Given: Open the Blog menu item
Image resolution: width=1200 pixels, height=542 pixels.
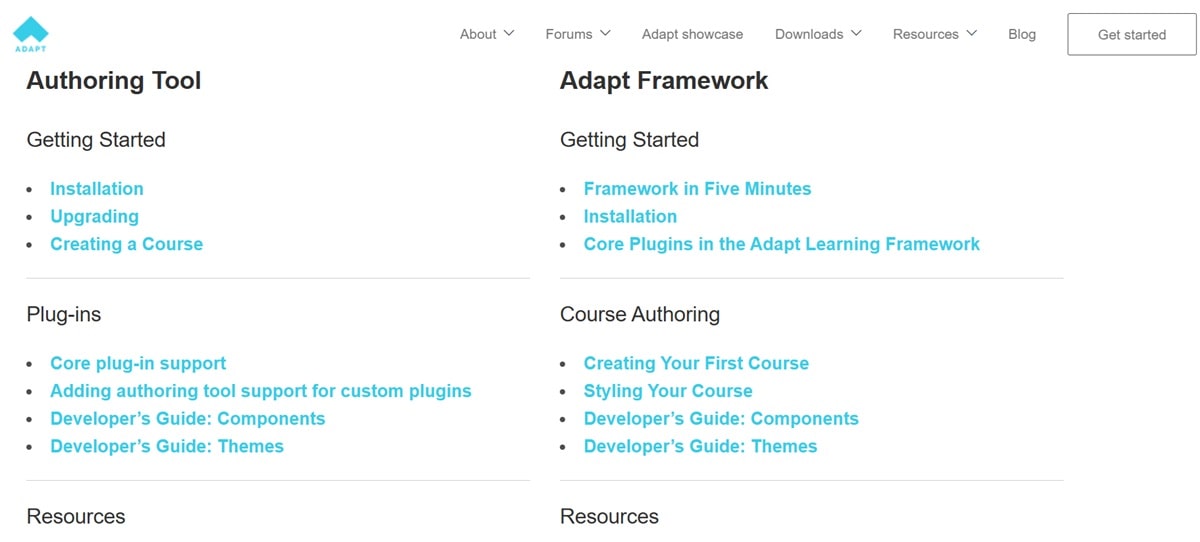Looking at the screenshot, I should tap(1022, 34).
